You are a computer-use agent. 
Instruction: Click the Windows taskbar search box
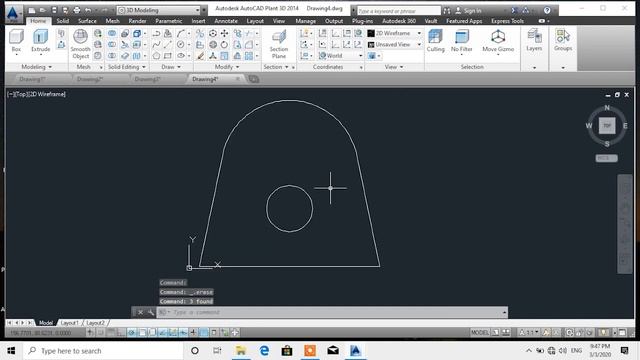click(103, 351)
